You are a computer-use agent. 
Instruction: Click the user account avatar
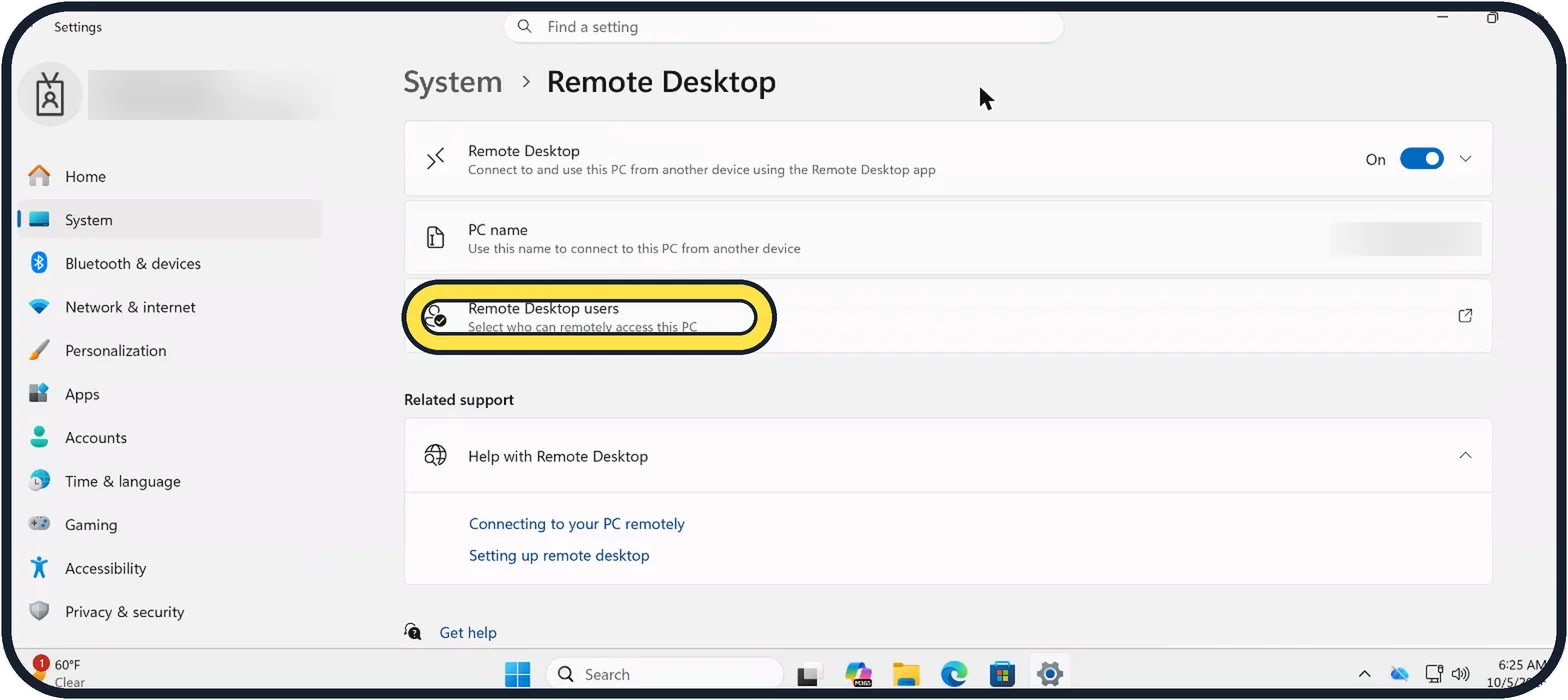click(50, 95)
